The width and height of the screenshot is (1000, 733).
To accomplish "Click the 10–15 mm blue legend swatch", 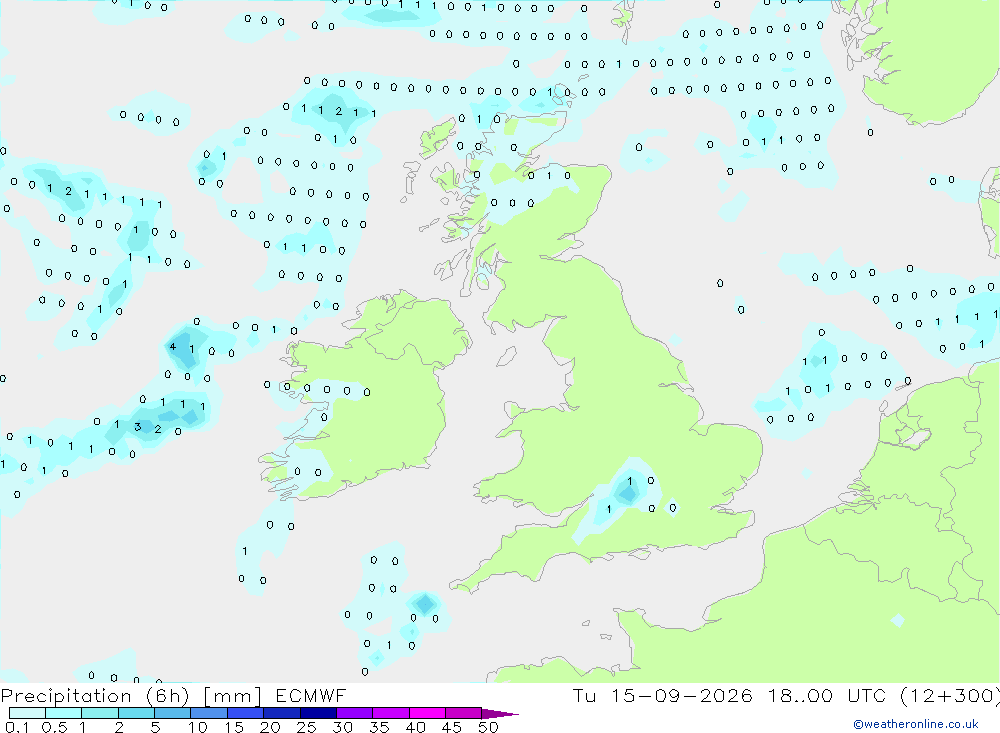I will click(x=209, y=713).
